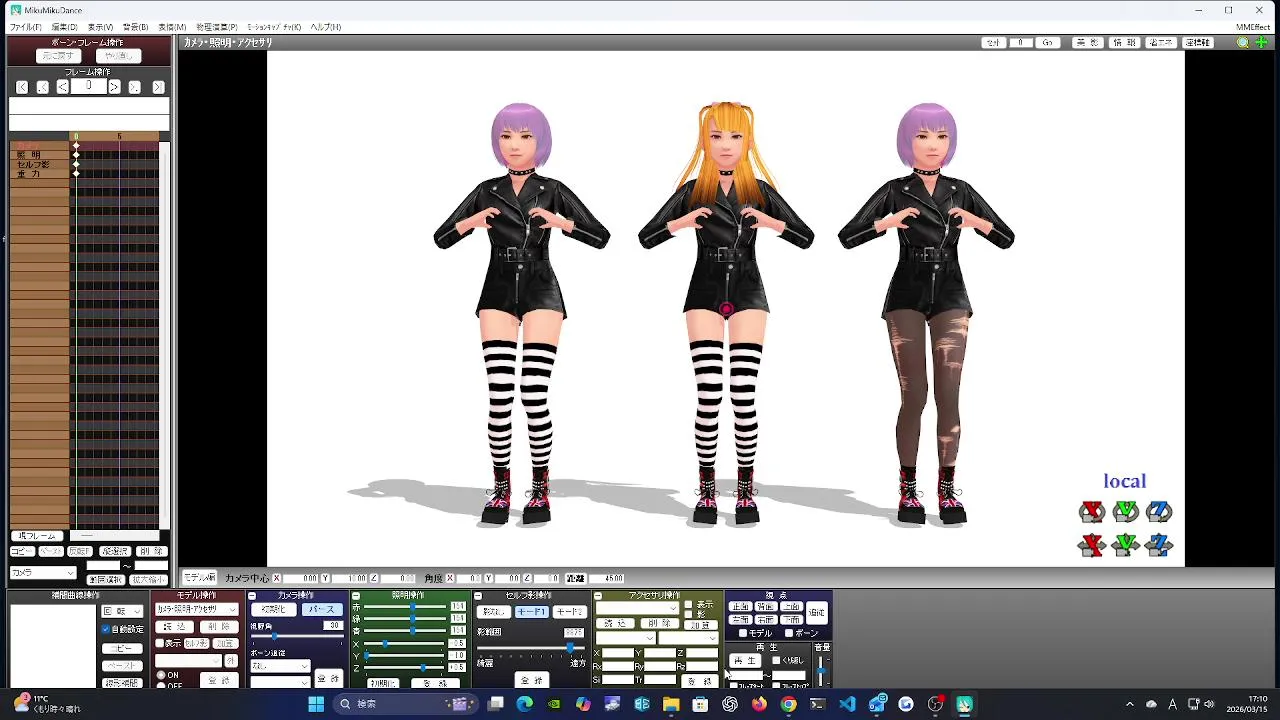Screen dimensions: 1280x720
Task: Click the blue Z move axis icon
Action: click(1159, 545)
